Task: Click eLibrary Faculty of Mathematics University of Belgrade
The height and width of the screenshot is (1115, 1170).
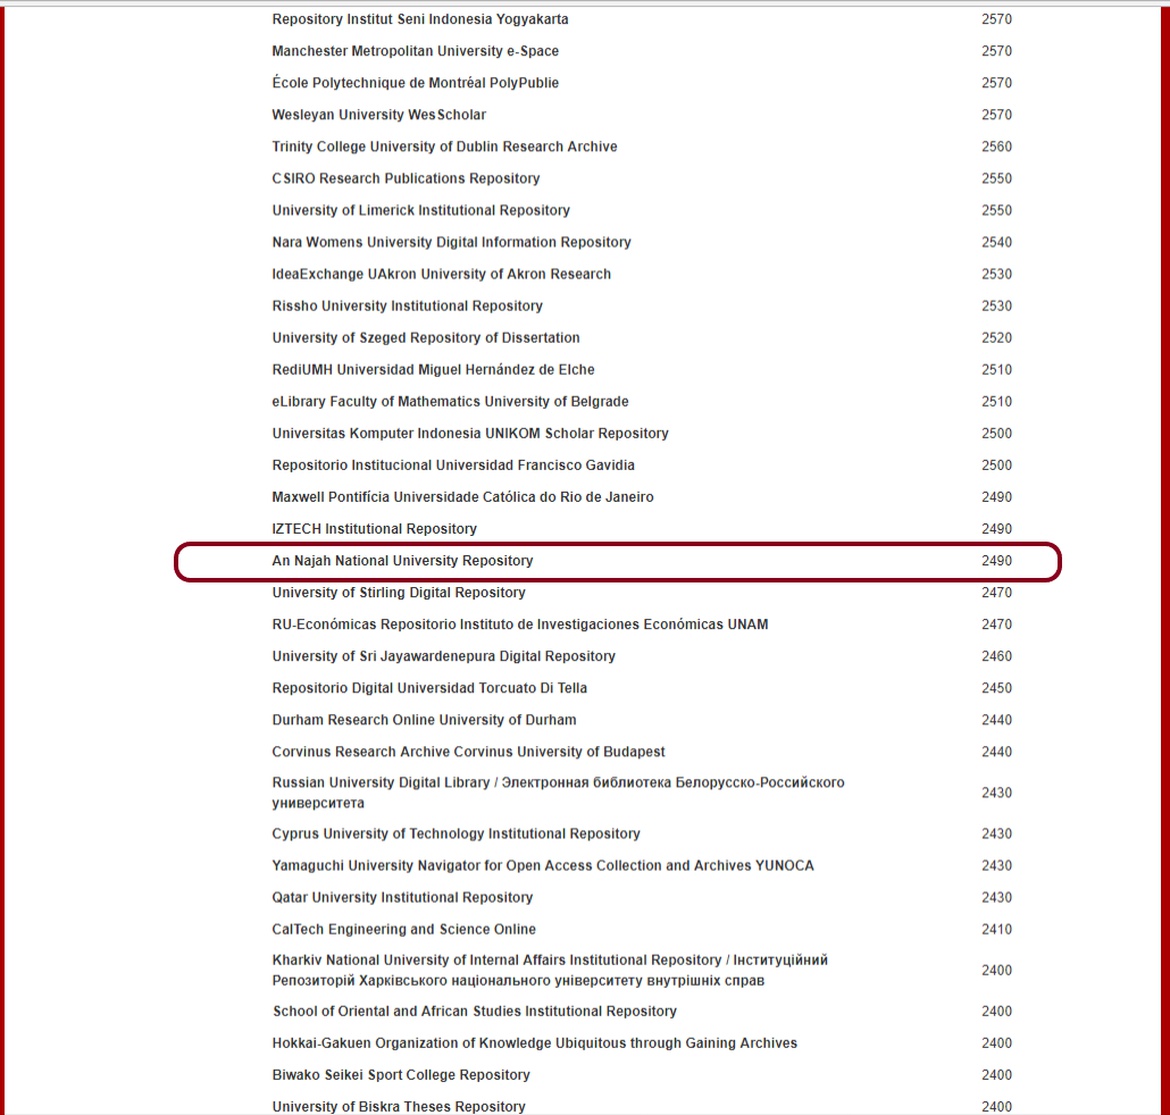Action: tap(450, 402)
